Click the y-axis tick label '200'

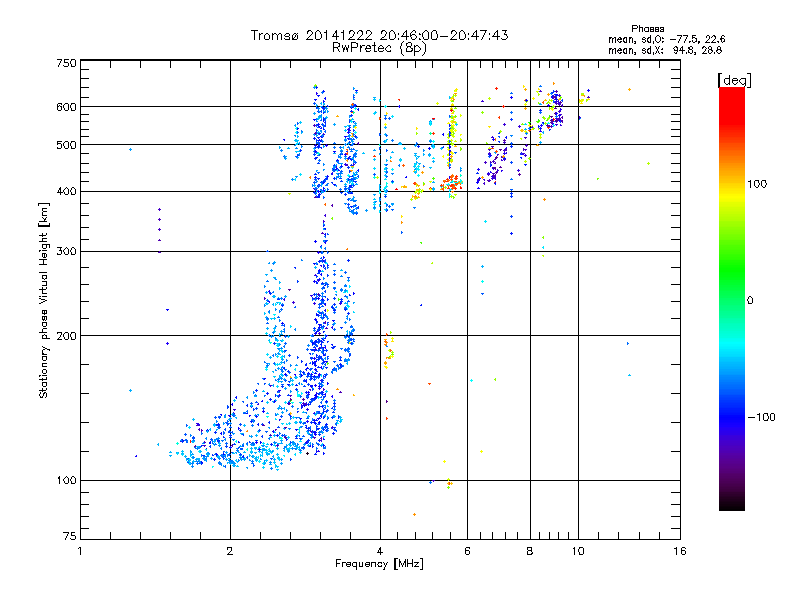coord(66,336)
